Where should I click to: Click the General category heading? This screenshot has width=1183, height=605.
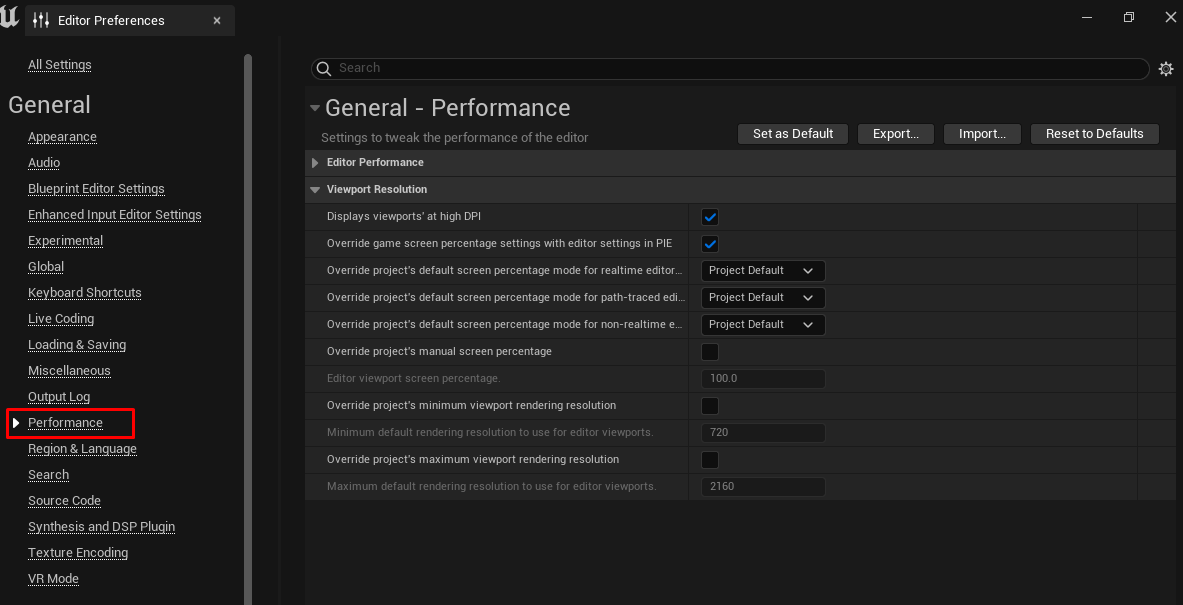(49, 105)
